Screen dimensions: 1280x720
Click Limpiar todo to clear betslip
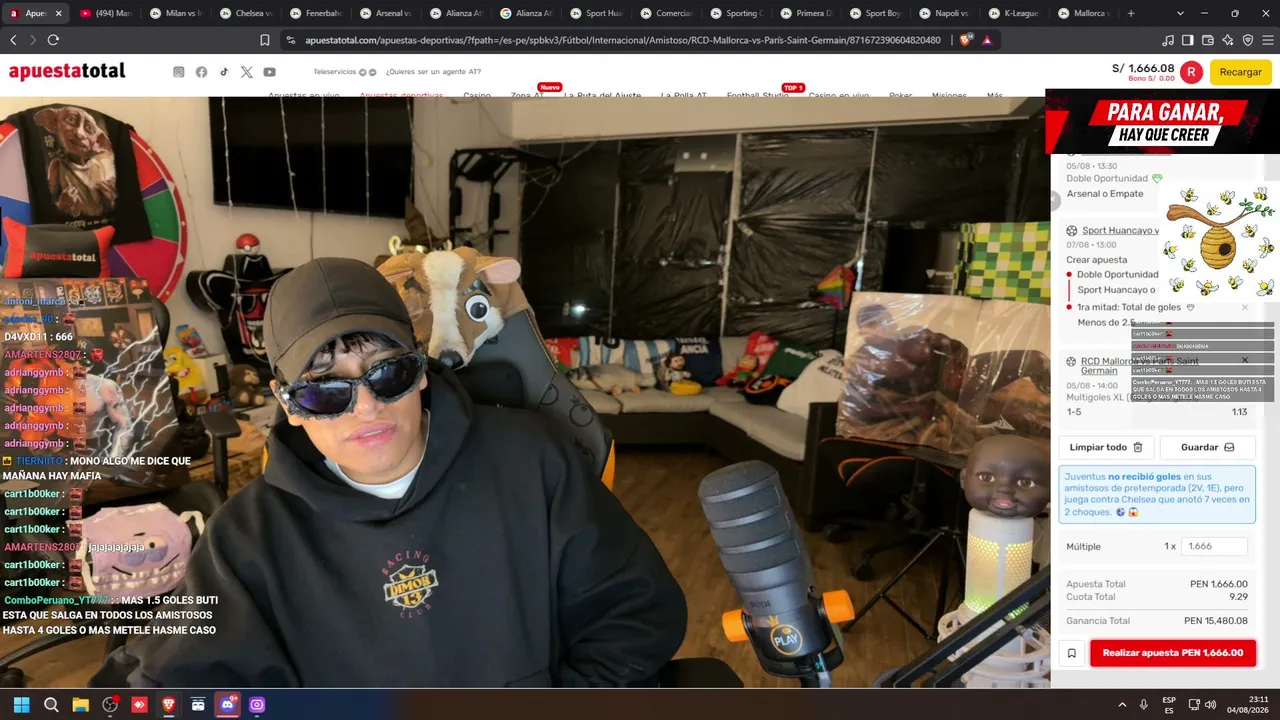coord(1105,447)
